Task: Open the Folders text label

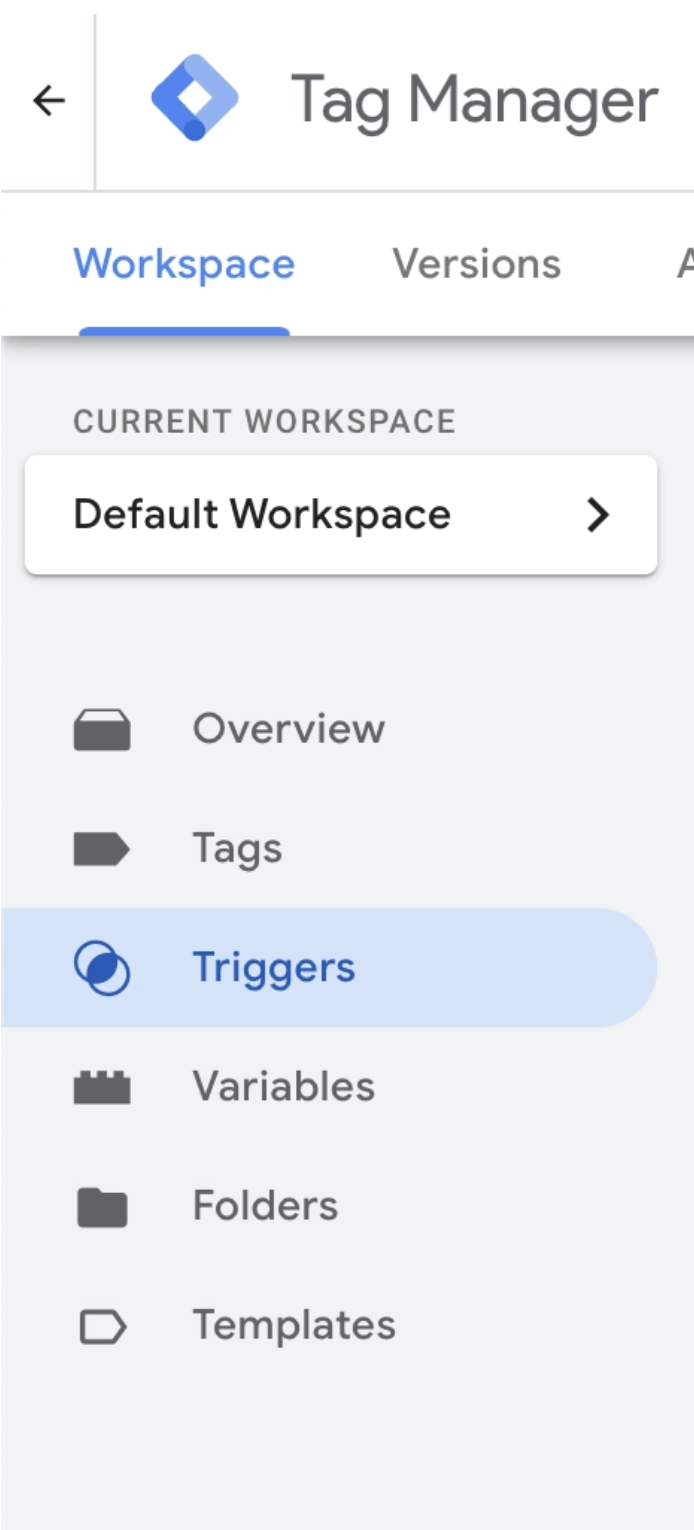Action: (266, 1206)
